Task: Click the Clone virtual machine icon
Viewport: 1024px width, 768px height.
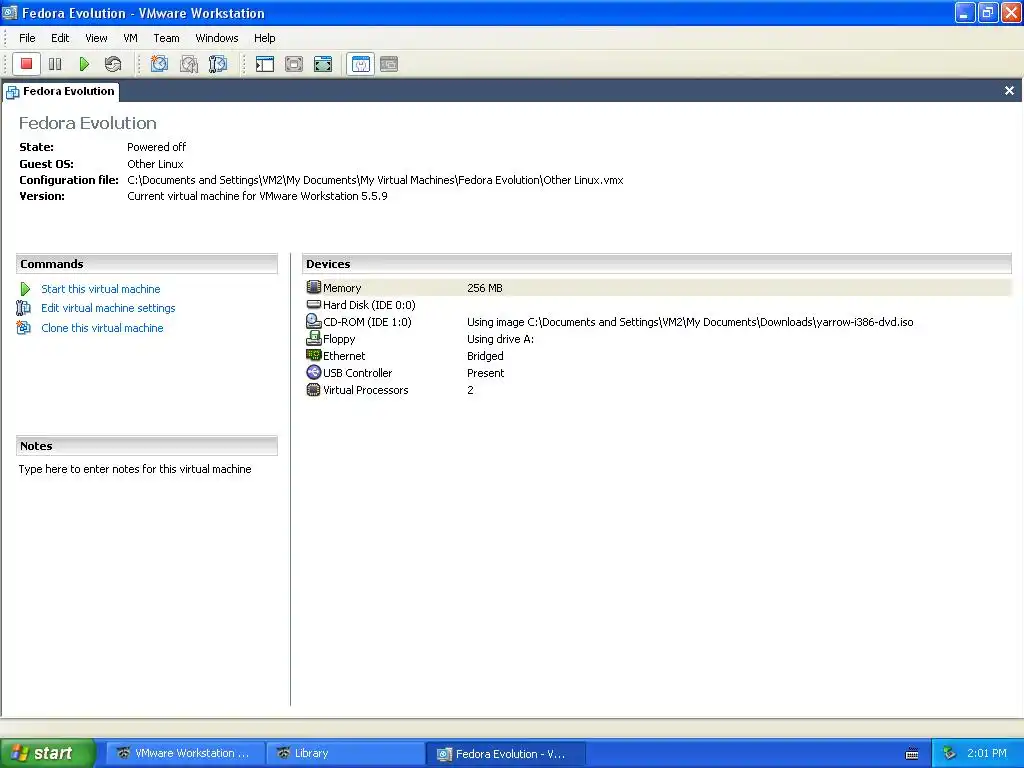Action: (x=24, y=327)
